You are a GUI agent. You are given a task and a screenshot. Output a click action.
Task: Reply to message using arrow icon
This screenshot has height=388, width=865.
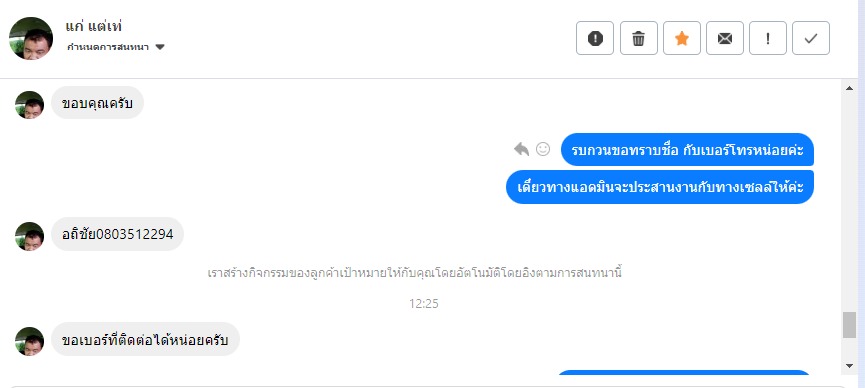tap(521, 149)
